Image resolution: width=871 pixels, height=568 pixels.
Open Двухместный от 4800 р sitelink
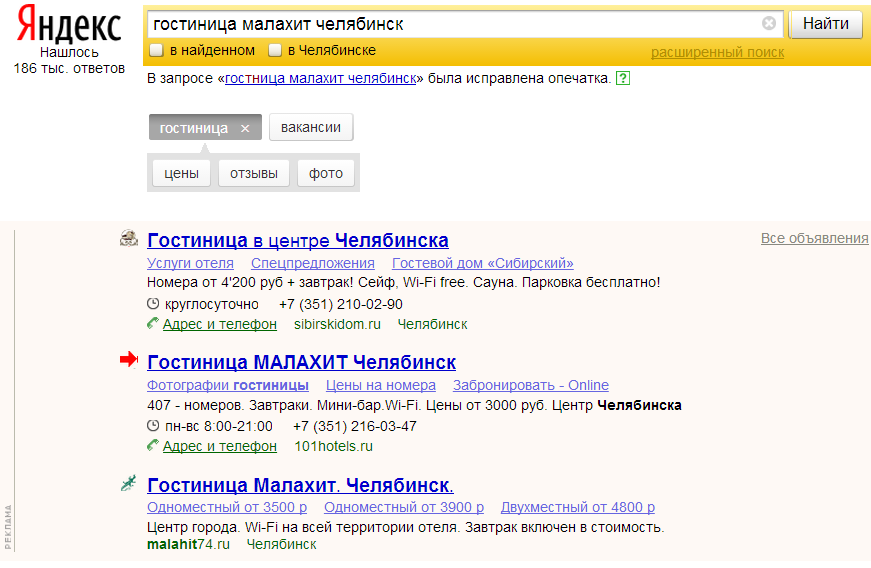[x=578, y=507]
